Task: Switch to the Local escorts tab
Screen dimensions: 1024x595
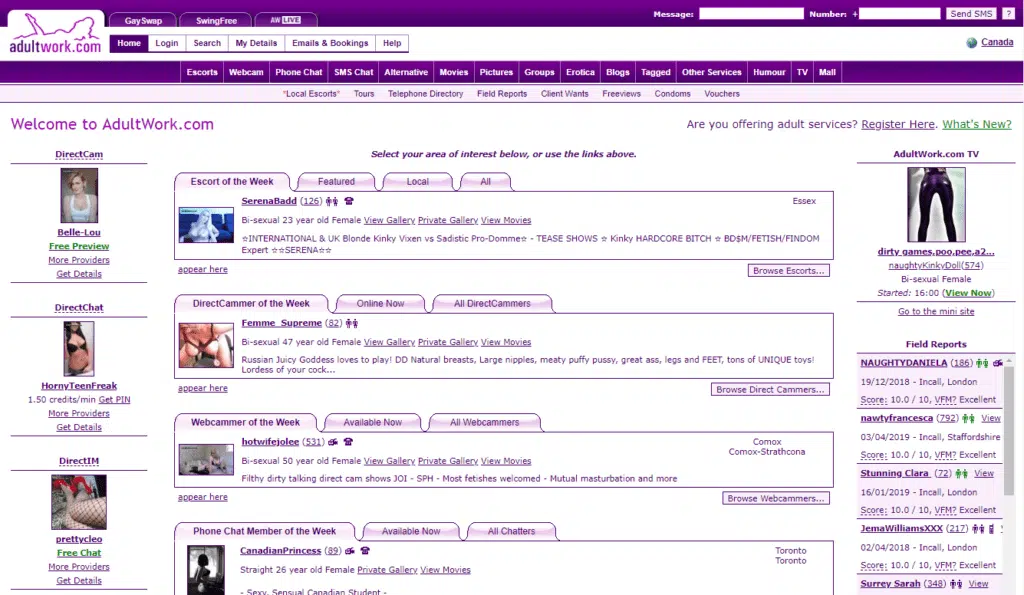Action: click(418, 182)
